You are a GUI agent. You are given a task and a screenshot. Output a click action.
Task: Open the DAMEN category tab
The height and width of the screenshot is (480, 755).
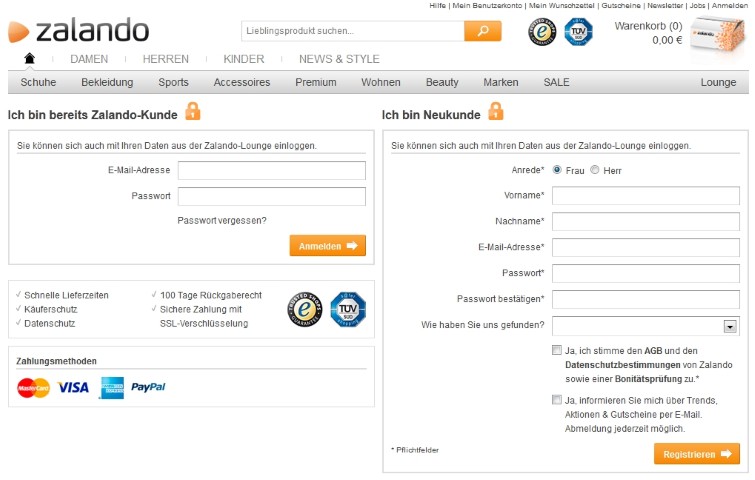point(89,59)
